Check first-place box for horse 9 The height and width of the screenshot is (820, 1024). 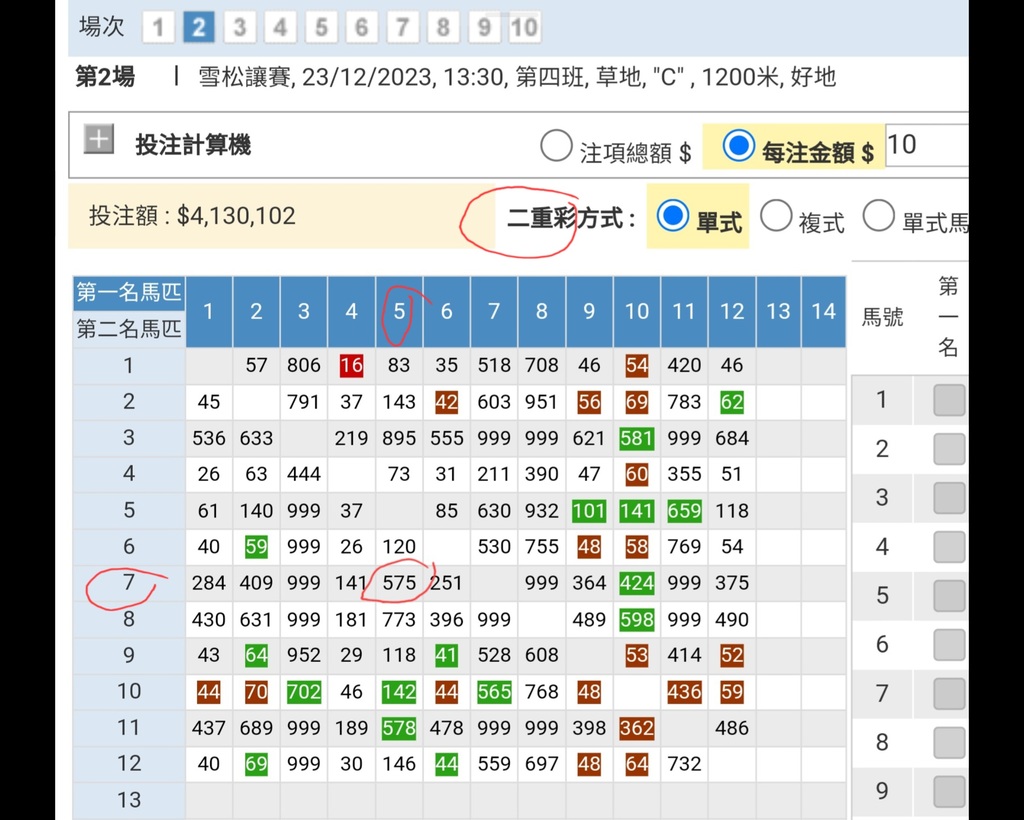(948, 791)
